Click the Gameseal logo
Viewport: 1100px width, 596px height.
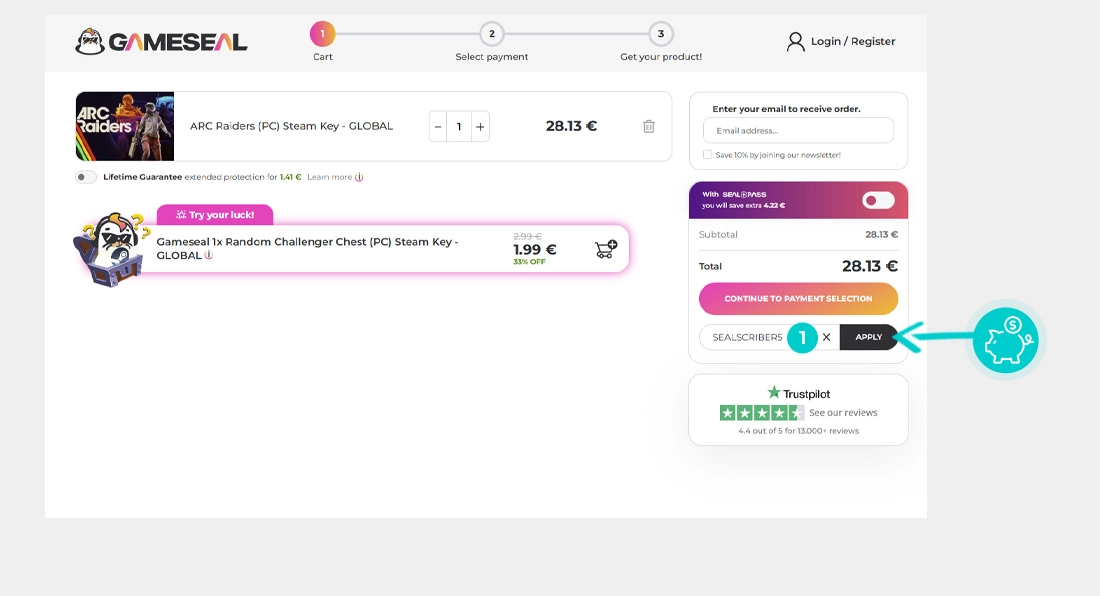161,41
